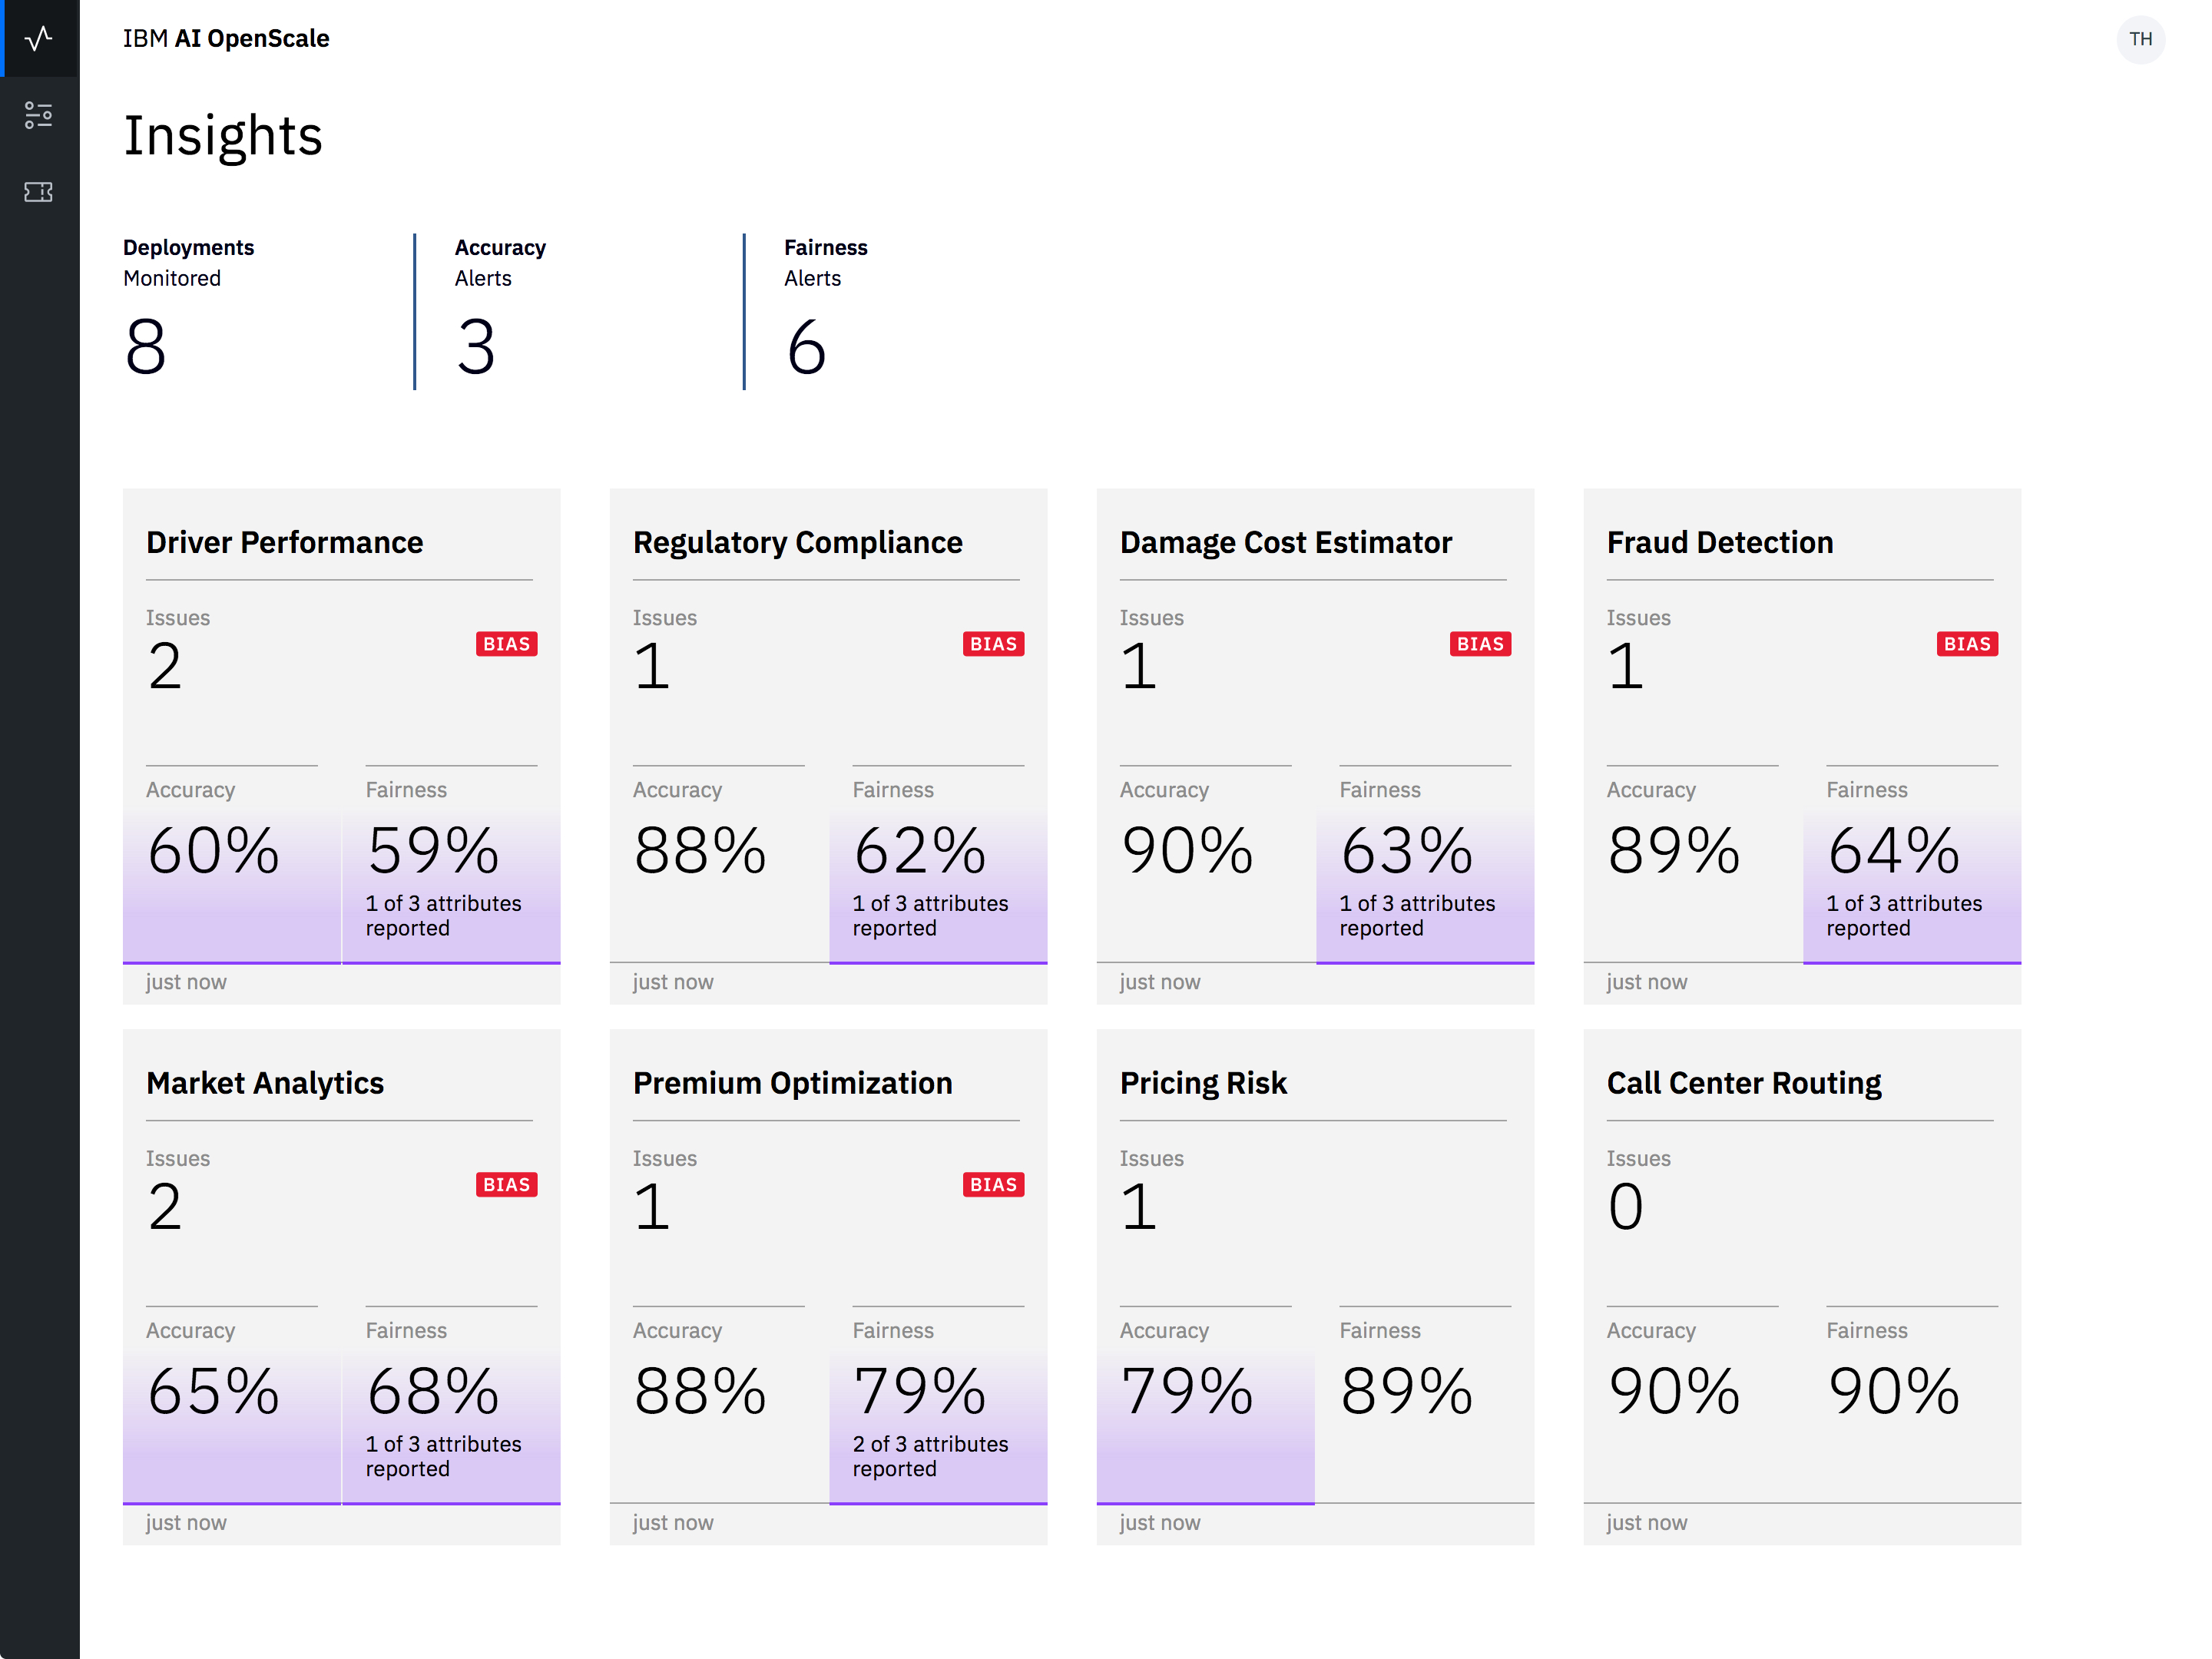Click the BIAS badge on Damage Cost Estimator
The height and width of the screenshot is (1659, 2212).
pos(1480,644)
